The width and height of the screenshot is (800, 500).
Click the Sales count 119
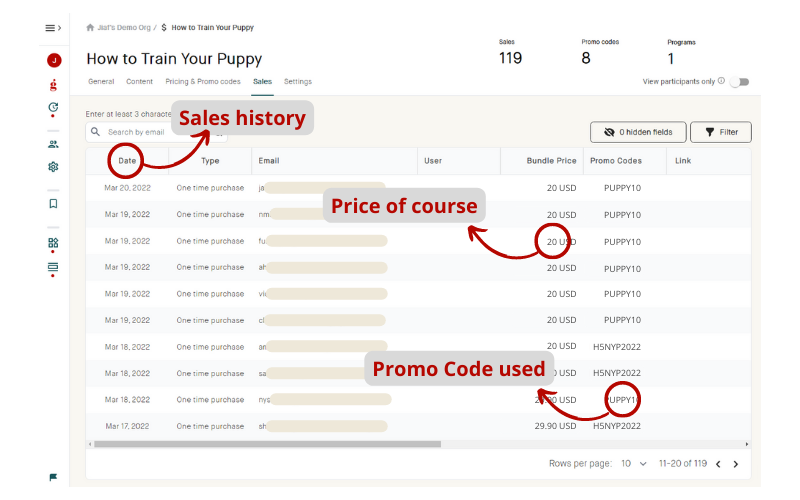coord(510,58)
